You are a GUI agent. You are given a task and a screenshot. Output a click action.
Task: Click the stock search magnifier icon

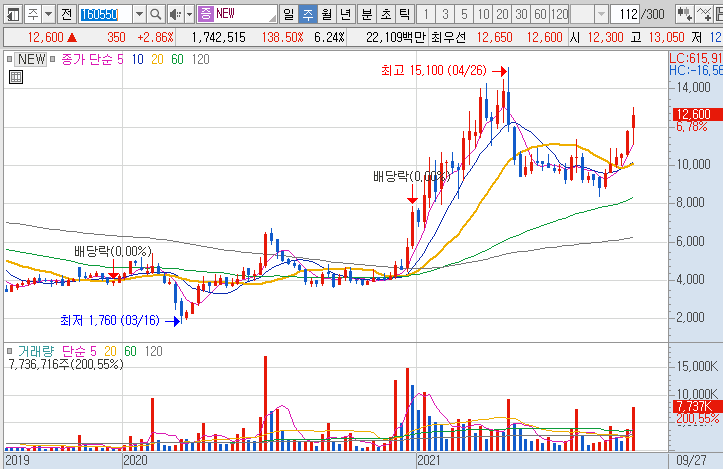(x=156, y=14)
